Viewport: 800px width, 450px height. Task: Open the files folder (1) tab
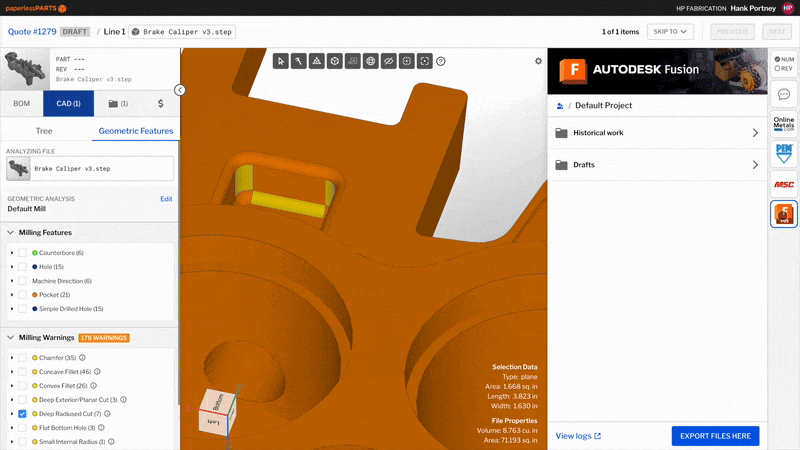click(x=118, y=104)
